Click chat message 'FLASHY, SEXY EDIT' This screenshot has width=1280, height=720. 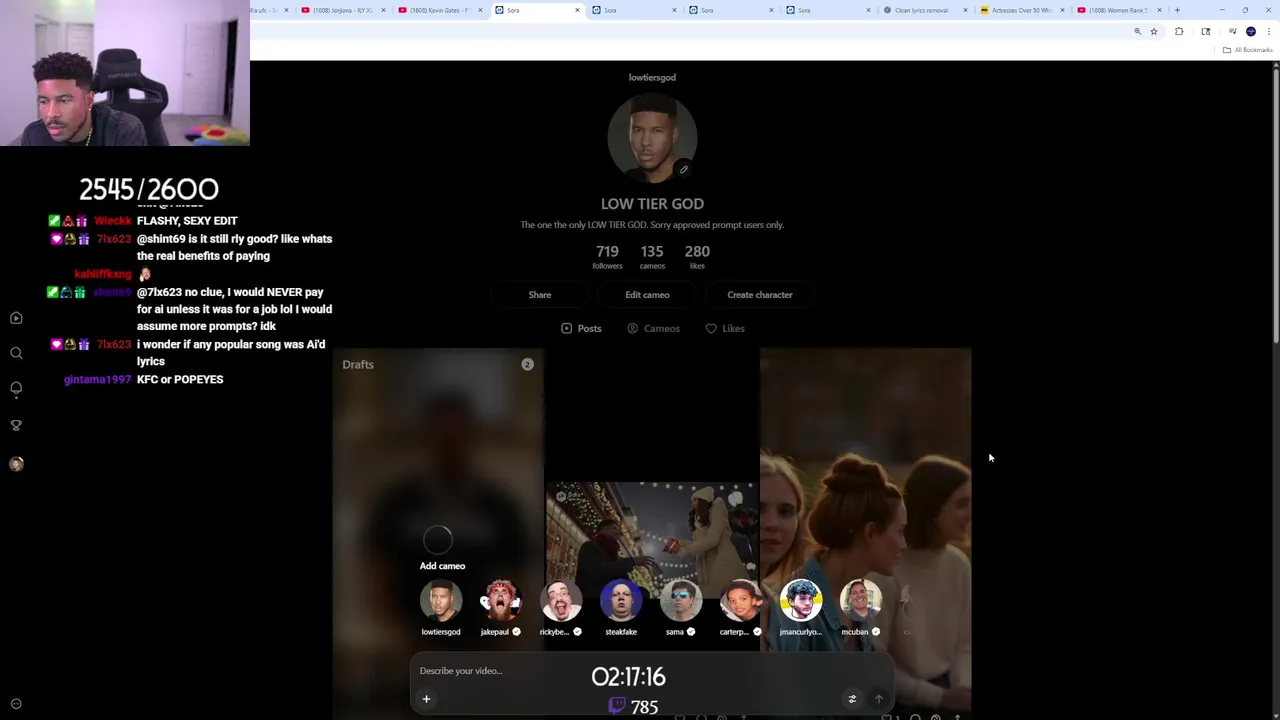(187, 221)
